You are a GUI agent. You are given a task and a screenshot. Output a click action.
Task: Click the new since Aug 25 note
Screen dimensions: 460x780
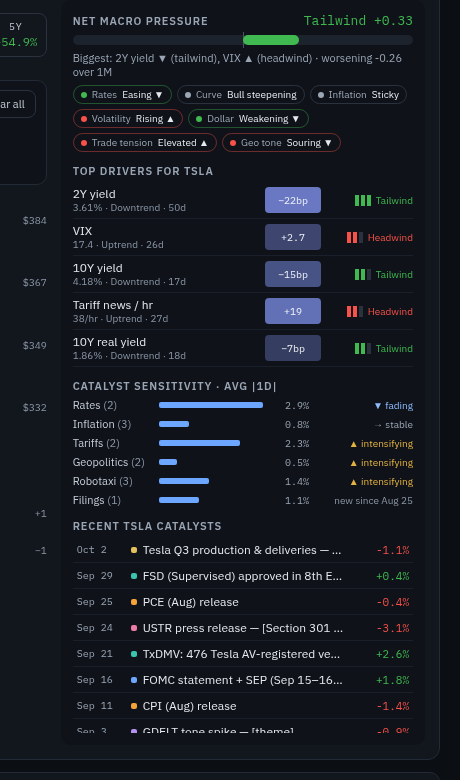point(373,500)
